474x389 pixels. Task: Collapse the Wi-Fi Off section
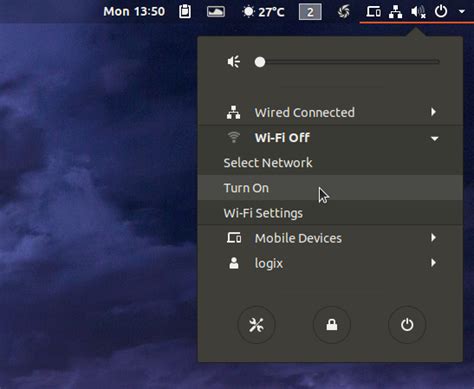[x=330, y=138]
